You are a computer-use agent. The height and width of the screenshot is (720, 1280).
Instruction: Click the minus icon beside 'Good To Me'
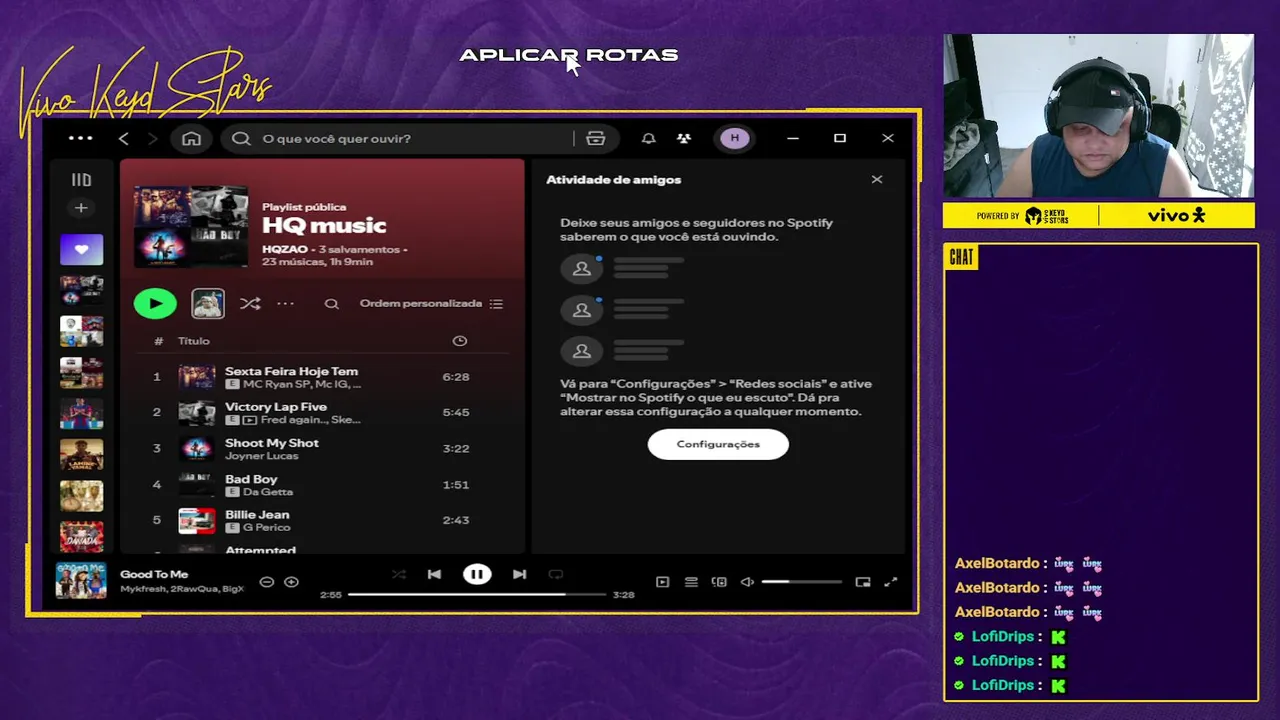266,582
